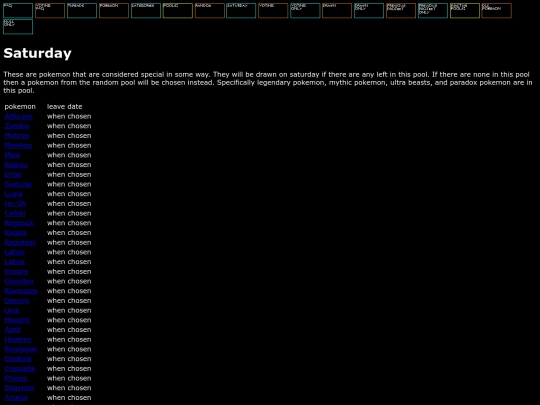Select the RANDOM pool box
Image resolution: width=540 pixels, height=405 pixels.
click(x=209, y=11)
